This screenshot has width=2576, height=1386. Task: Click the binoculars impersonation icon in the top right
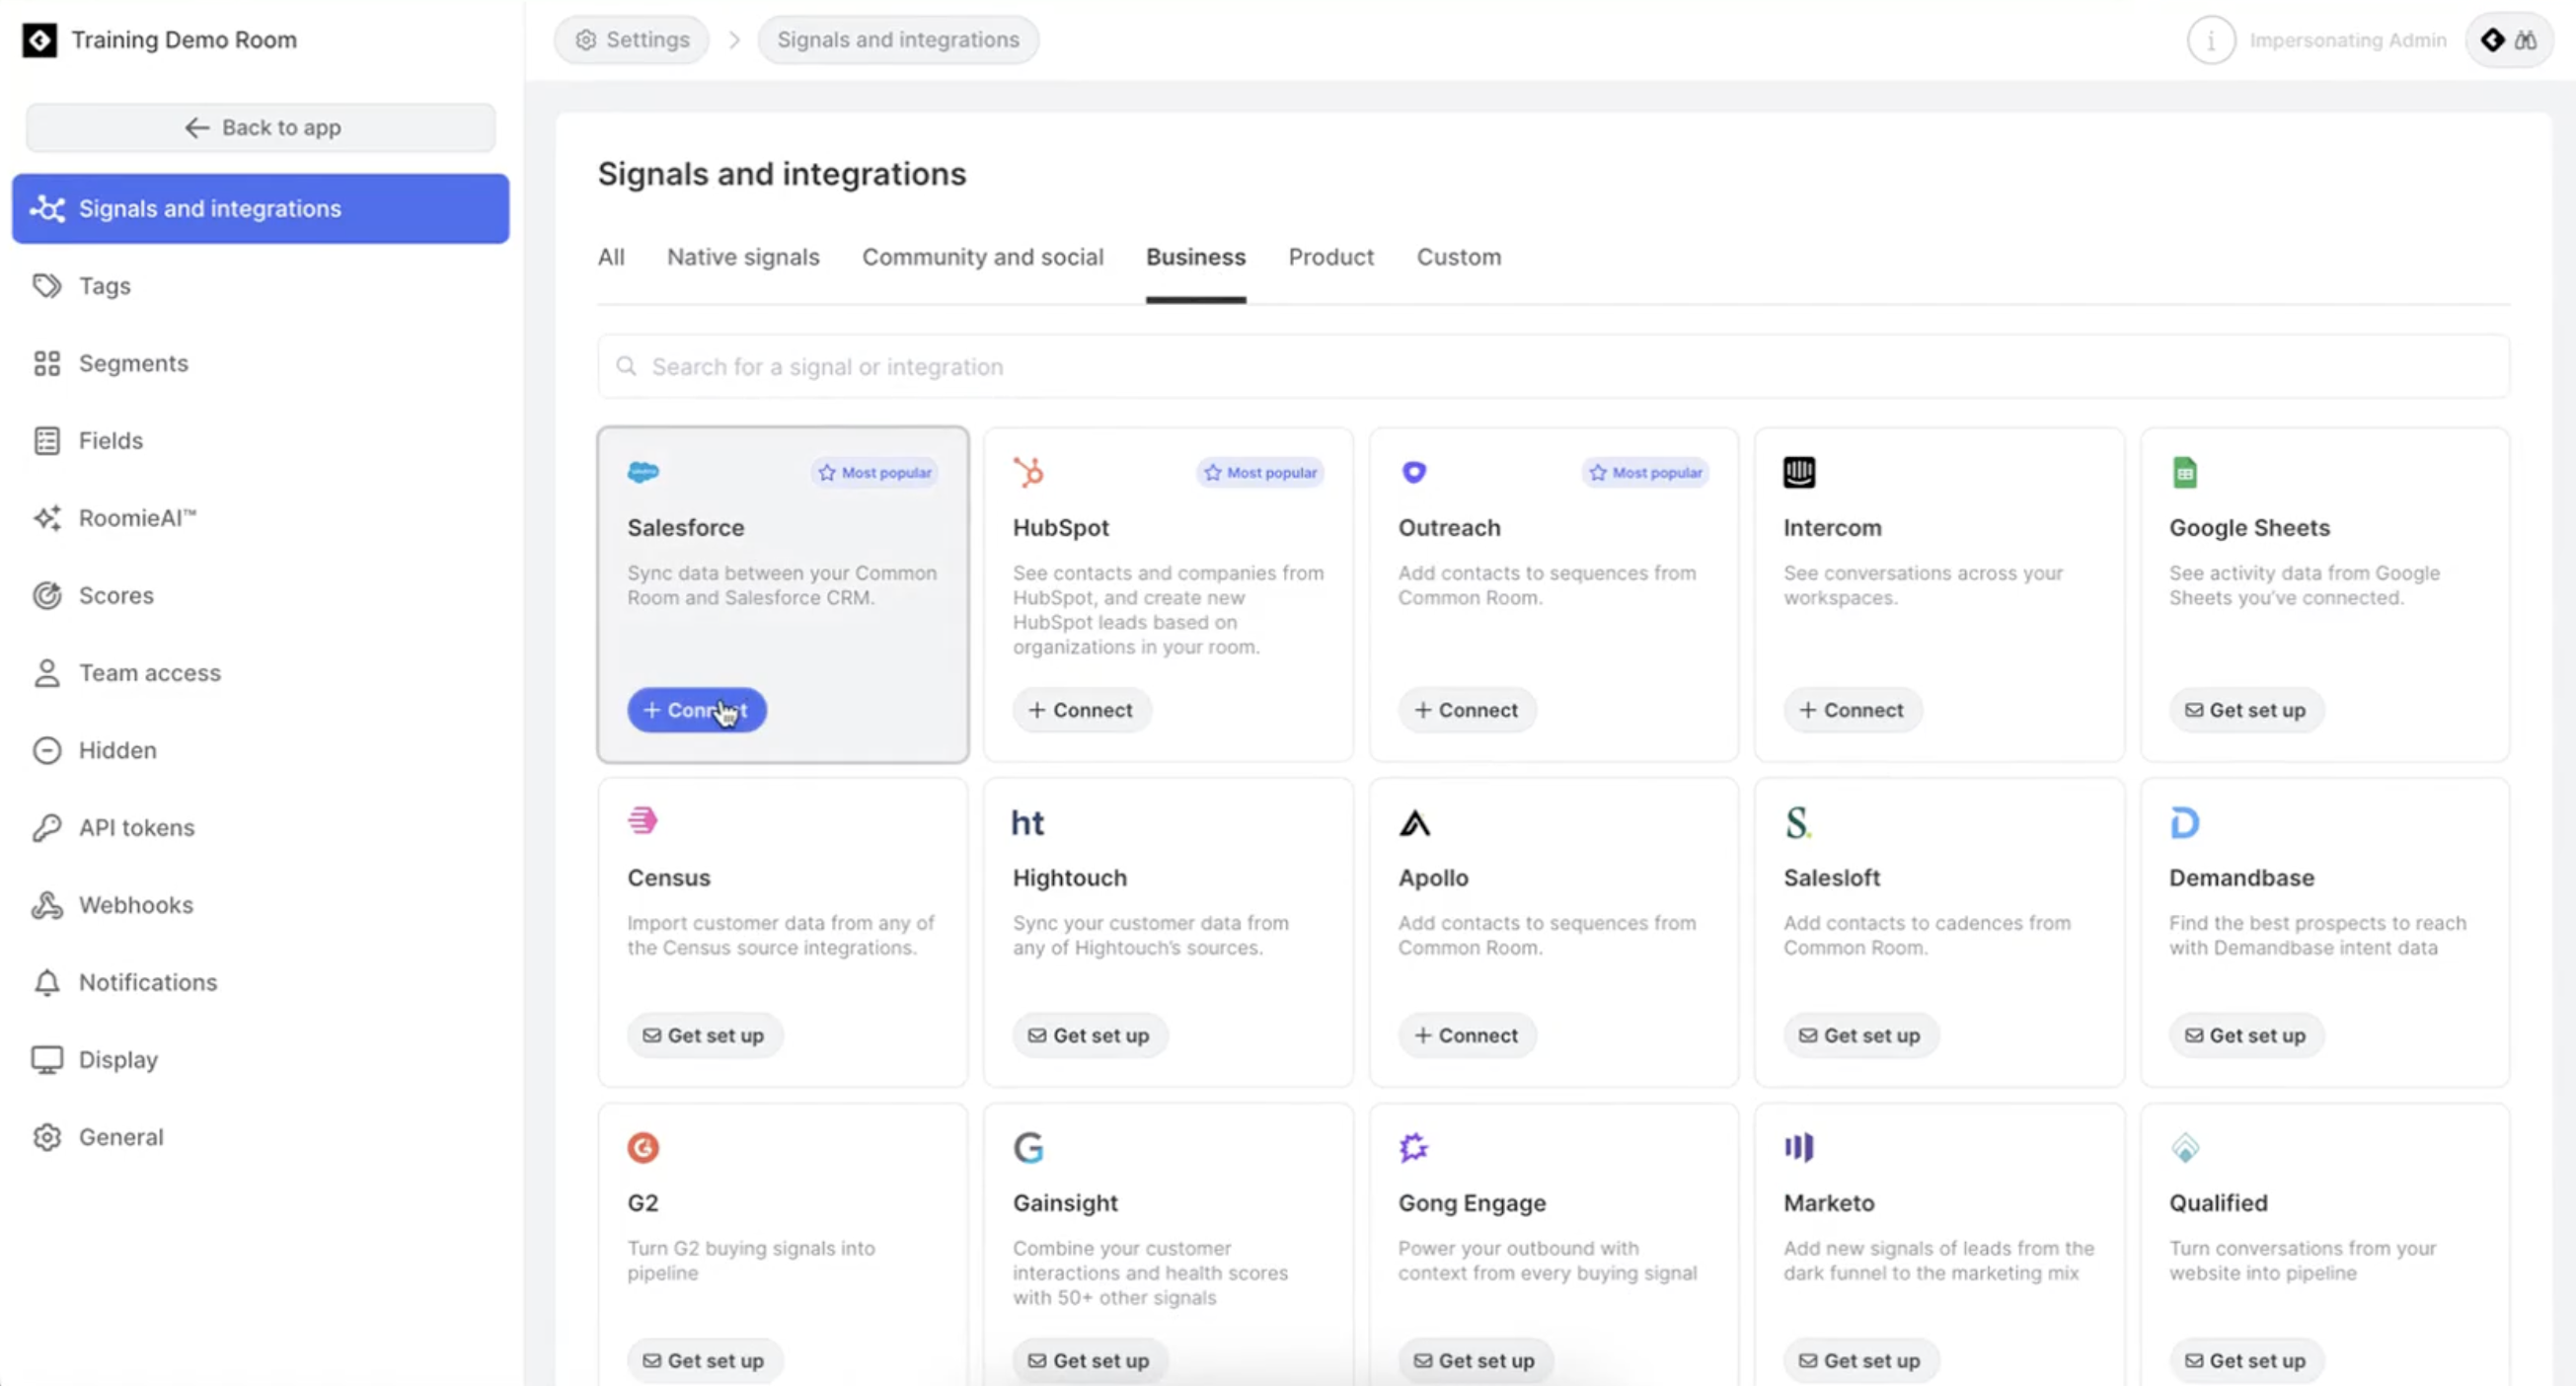[2525, 40]
